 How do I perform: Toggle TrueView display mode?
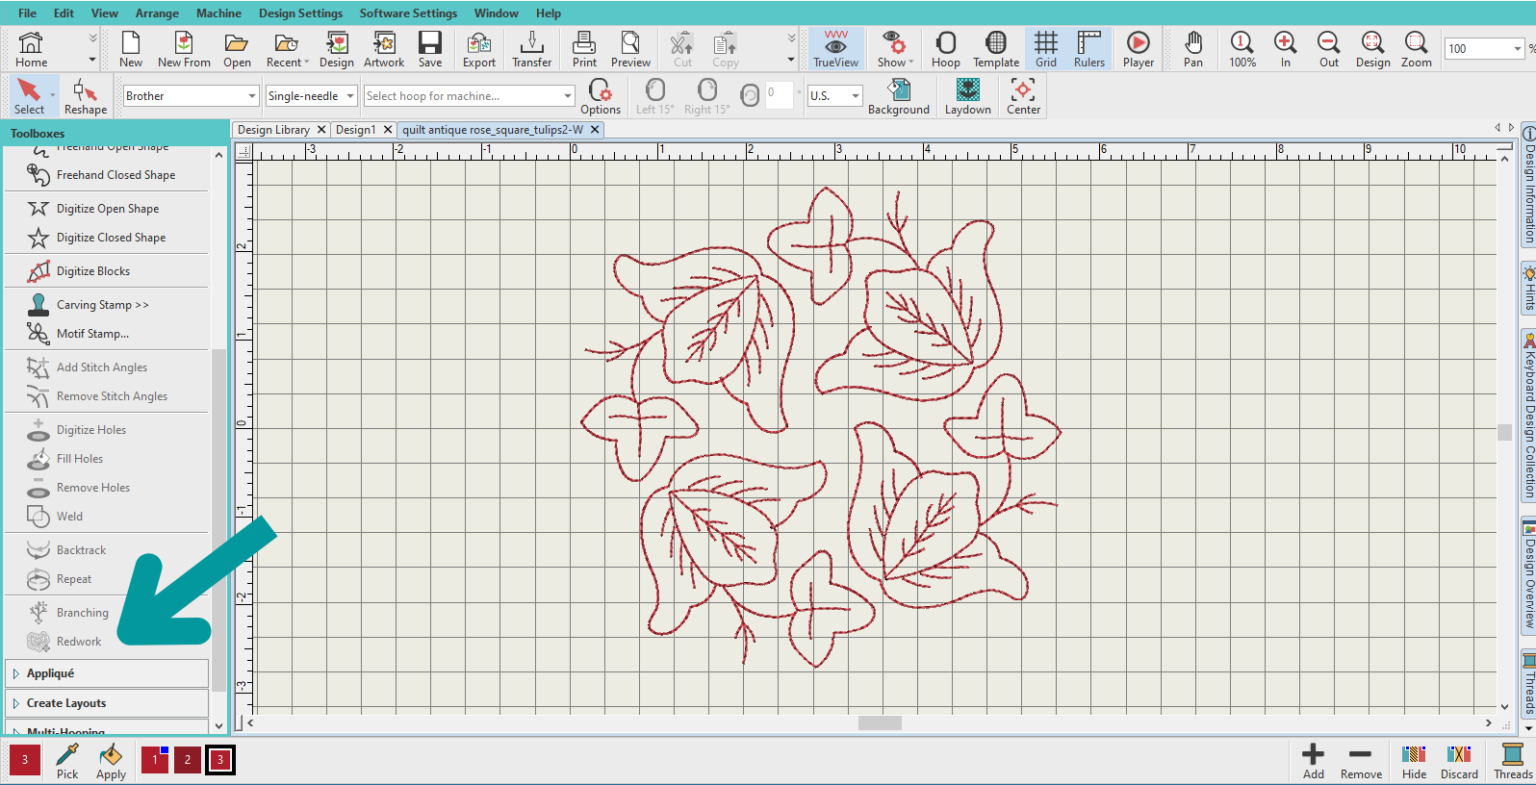coord(836,48)
